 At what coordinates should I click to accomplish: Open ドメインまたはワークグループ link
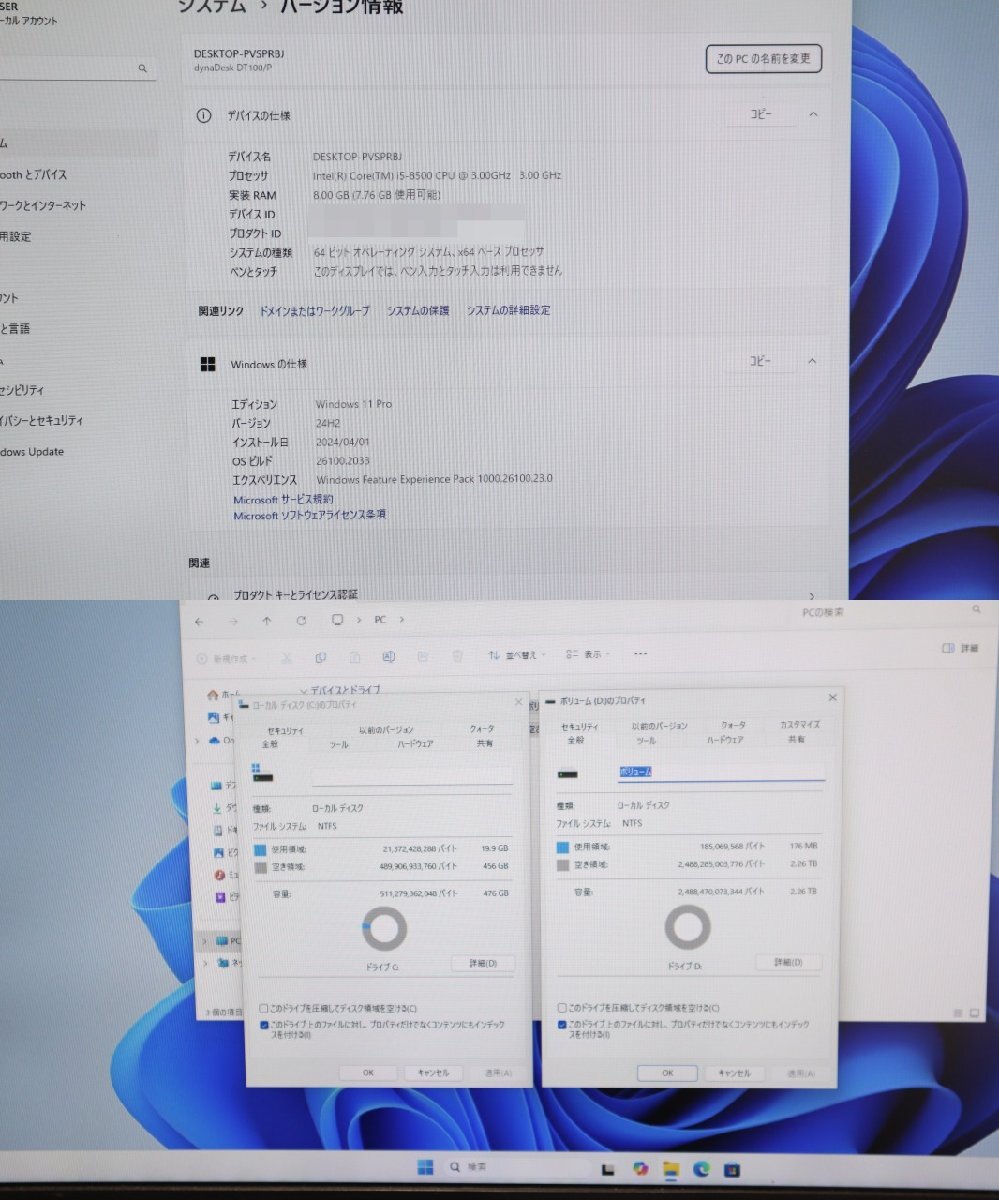(x=314, y=311)
